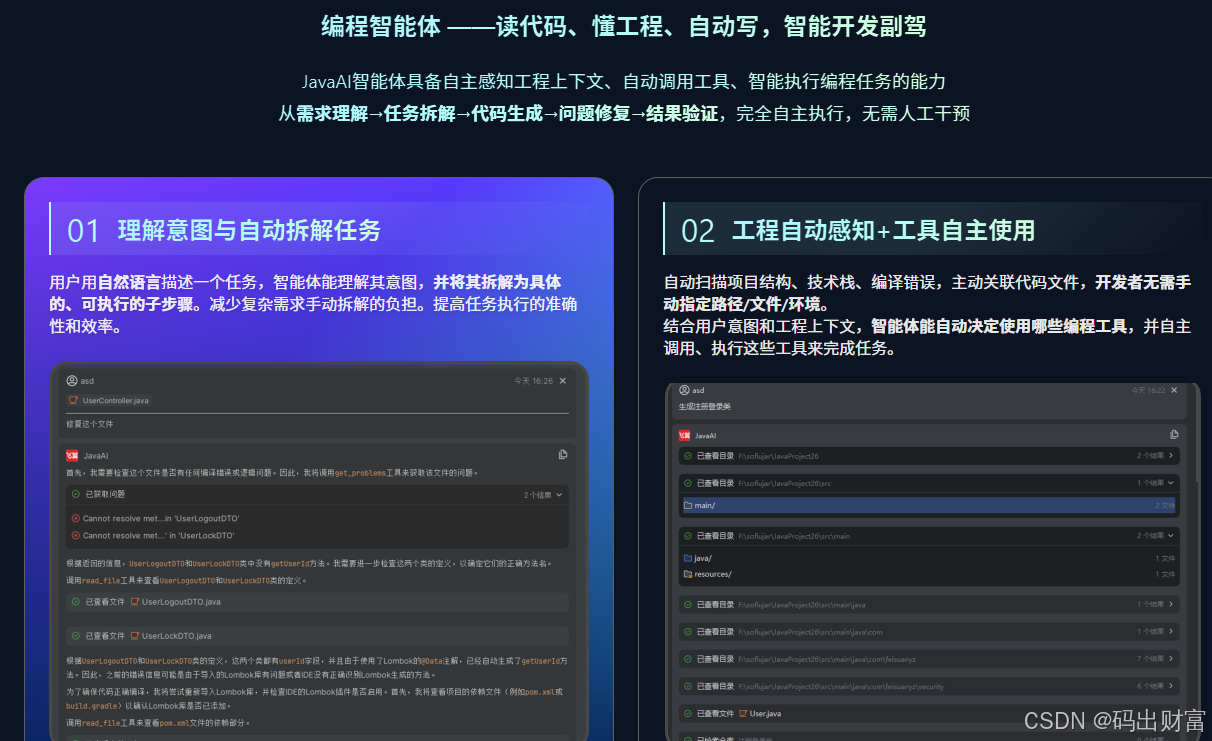Click check icon beside viewed UserLockDTO.java
The height and width of the screenshot is (741, 1212).
[75, 636]
